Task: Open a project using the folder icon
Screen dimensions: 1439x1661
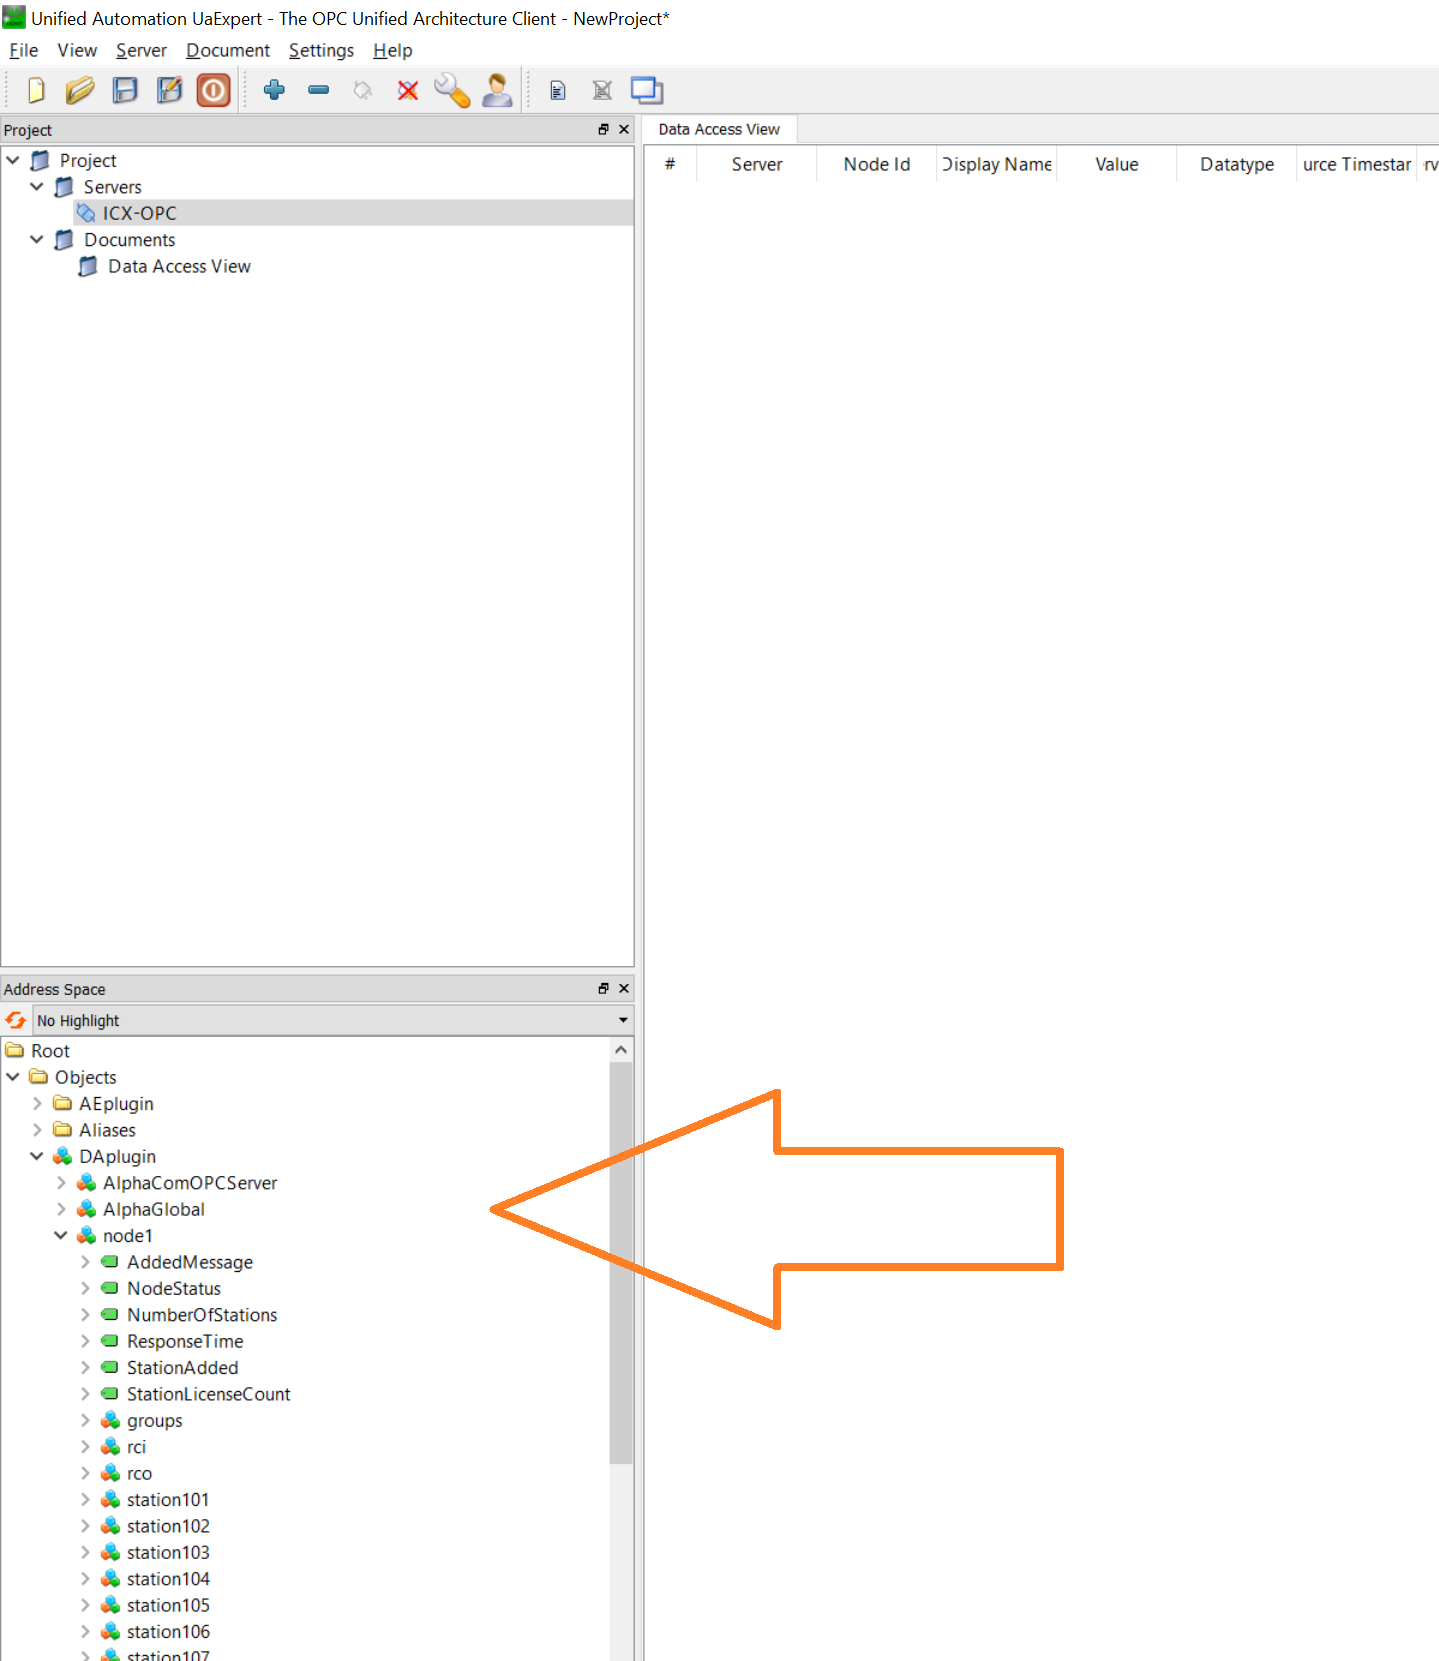Action: tap(80, 91)
